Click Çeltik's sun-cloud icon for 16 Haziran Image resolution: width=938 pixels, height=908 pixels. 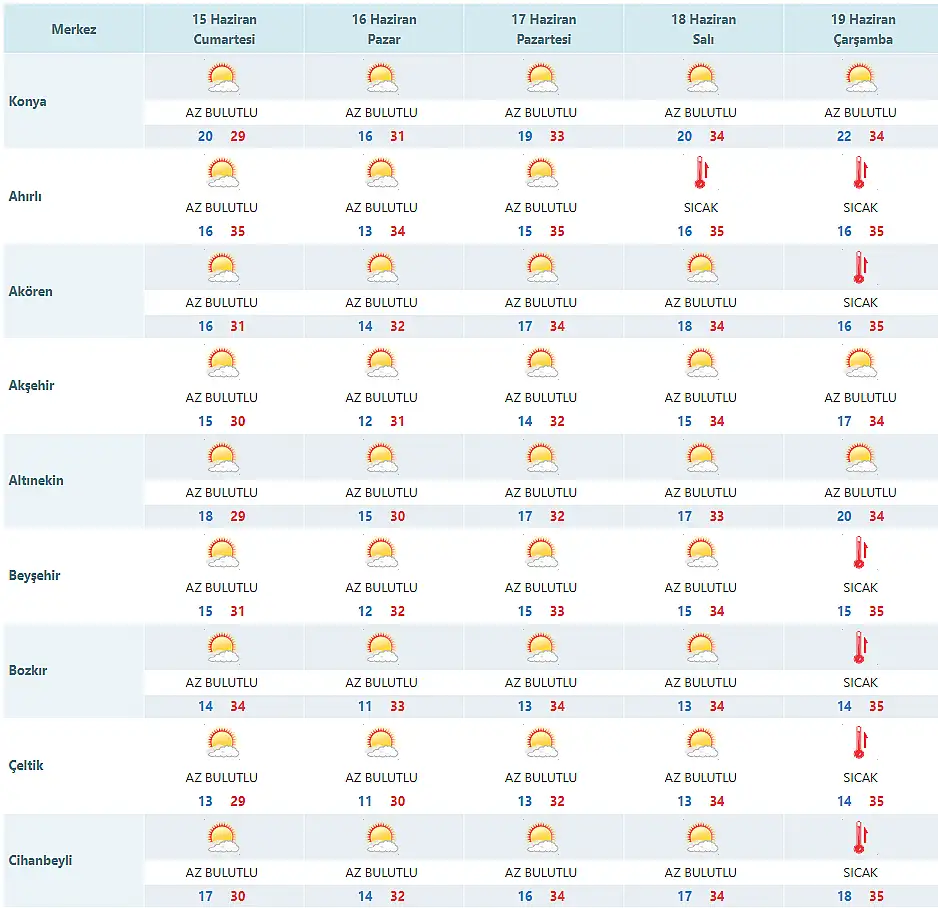click(x=381, y=743)
